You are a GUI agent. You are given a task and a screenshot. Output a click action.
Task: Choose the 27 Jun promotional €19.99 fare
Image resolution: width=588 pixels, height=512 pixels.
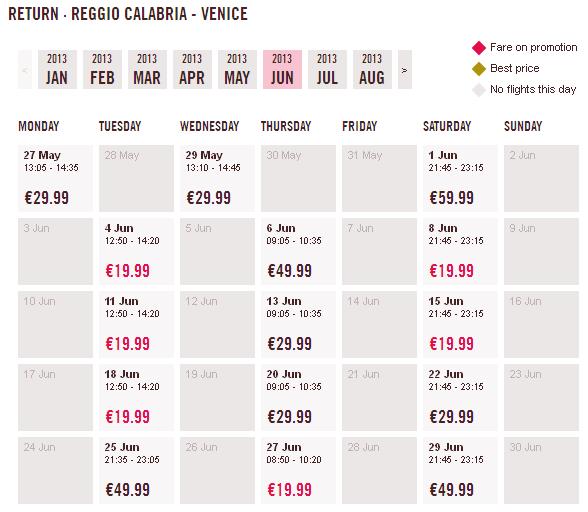tap(298, 470)
